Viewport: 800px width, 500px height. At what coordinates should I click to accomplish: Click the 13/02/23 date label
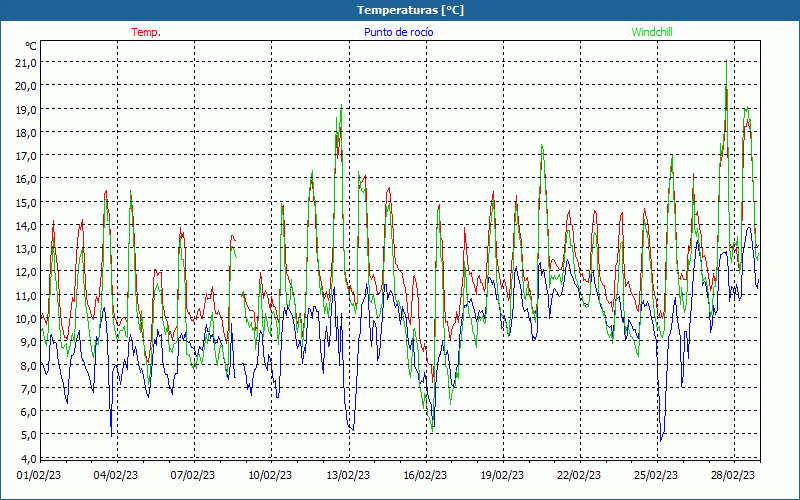pyautogui.click(x=348, y=476)
